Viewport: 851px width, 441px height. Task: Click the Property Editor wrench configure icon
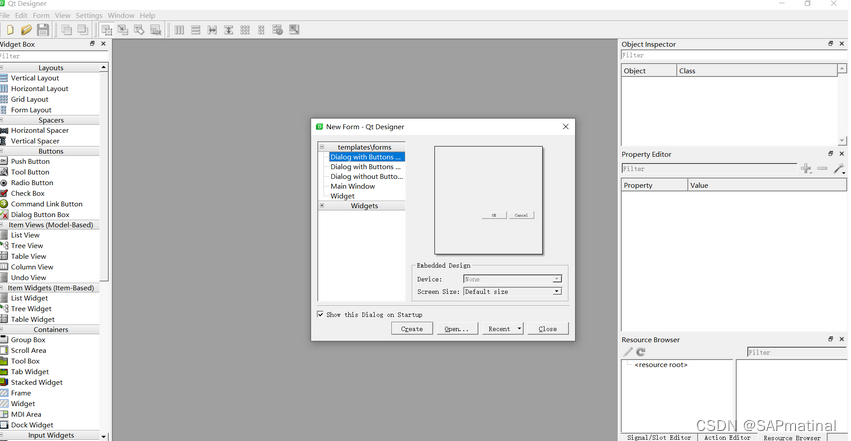(x=839, y=169)
